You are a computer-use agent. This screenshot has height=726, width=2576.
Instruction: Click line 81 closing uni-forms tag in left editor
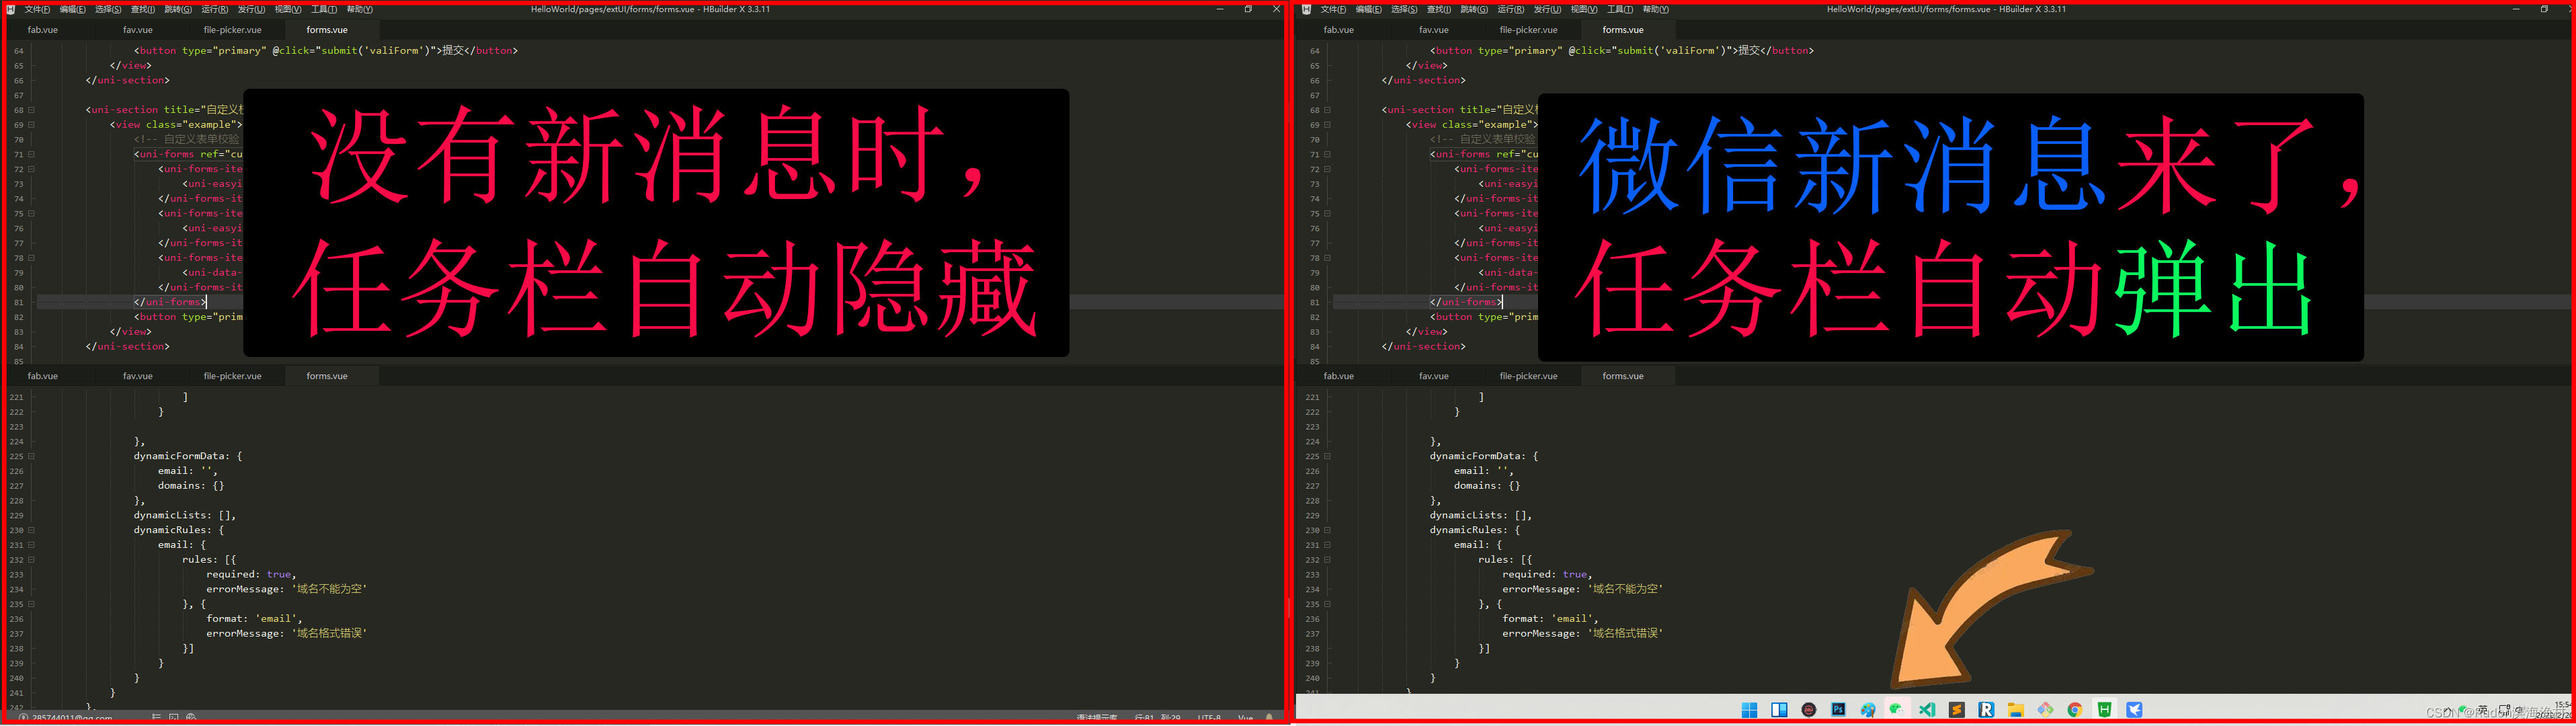tap(170, 302)
